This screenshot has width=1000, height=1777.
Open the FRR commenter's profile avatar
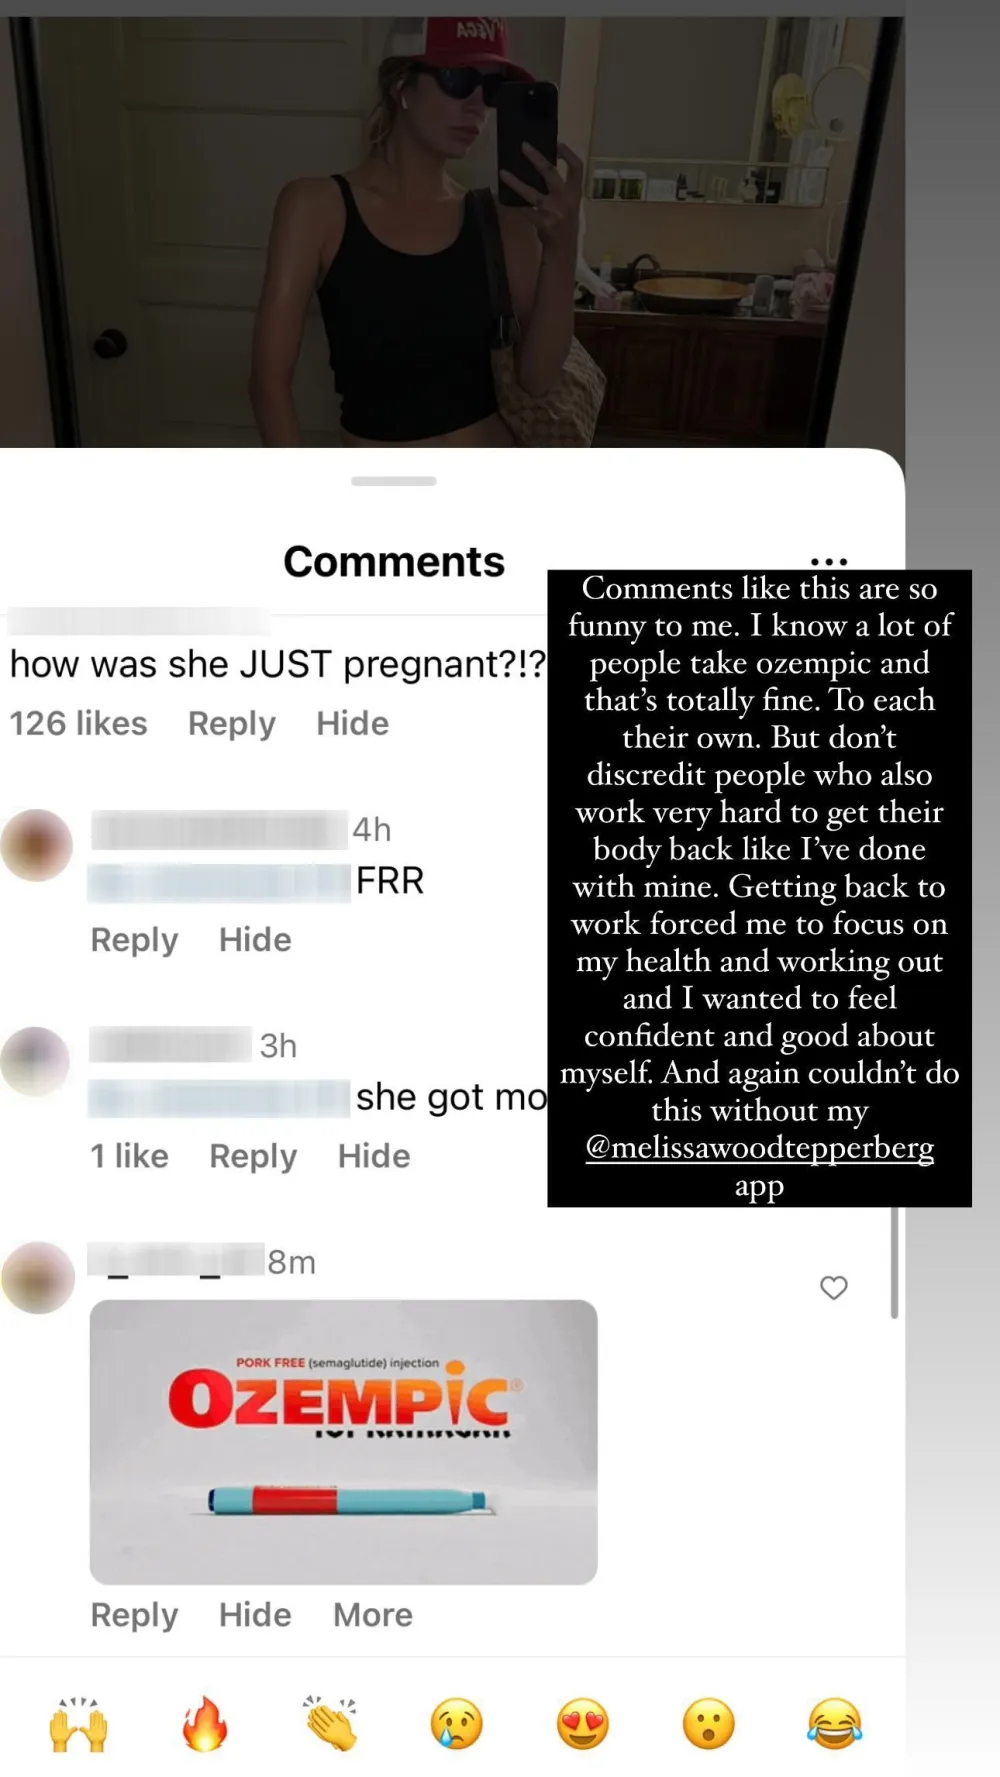[37, 845]
